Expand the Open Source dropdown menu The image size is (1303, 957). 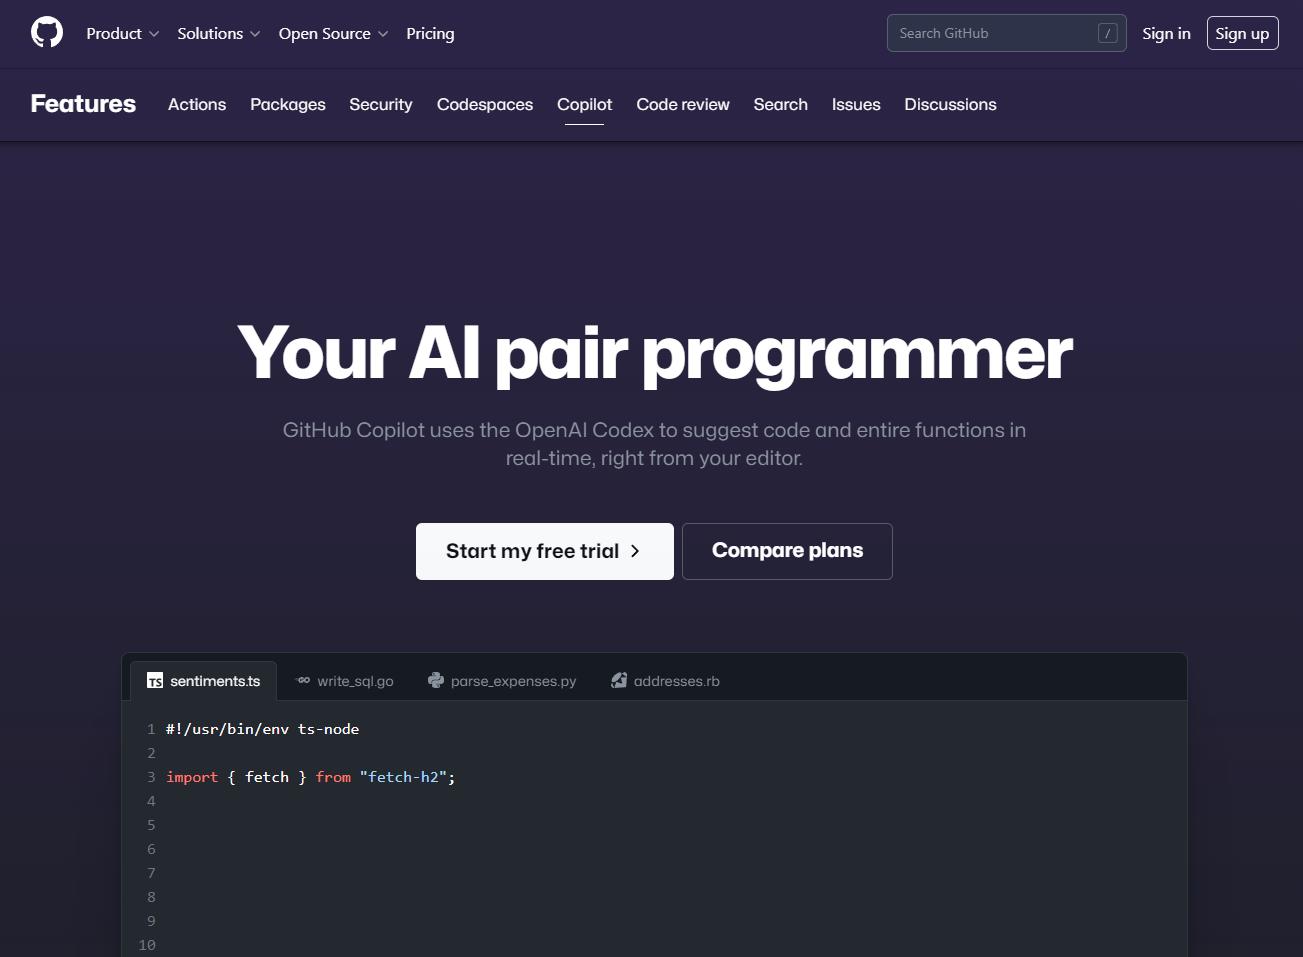click(x=334, y=33)
